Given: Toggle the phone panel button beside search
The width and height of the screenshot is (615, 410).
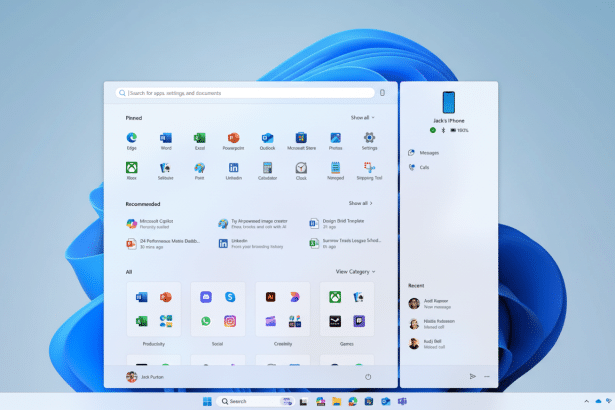Looking at the screenshot, I should (x=382, y=93).
